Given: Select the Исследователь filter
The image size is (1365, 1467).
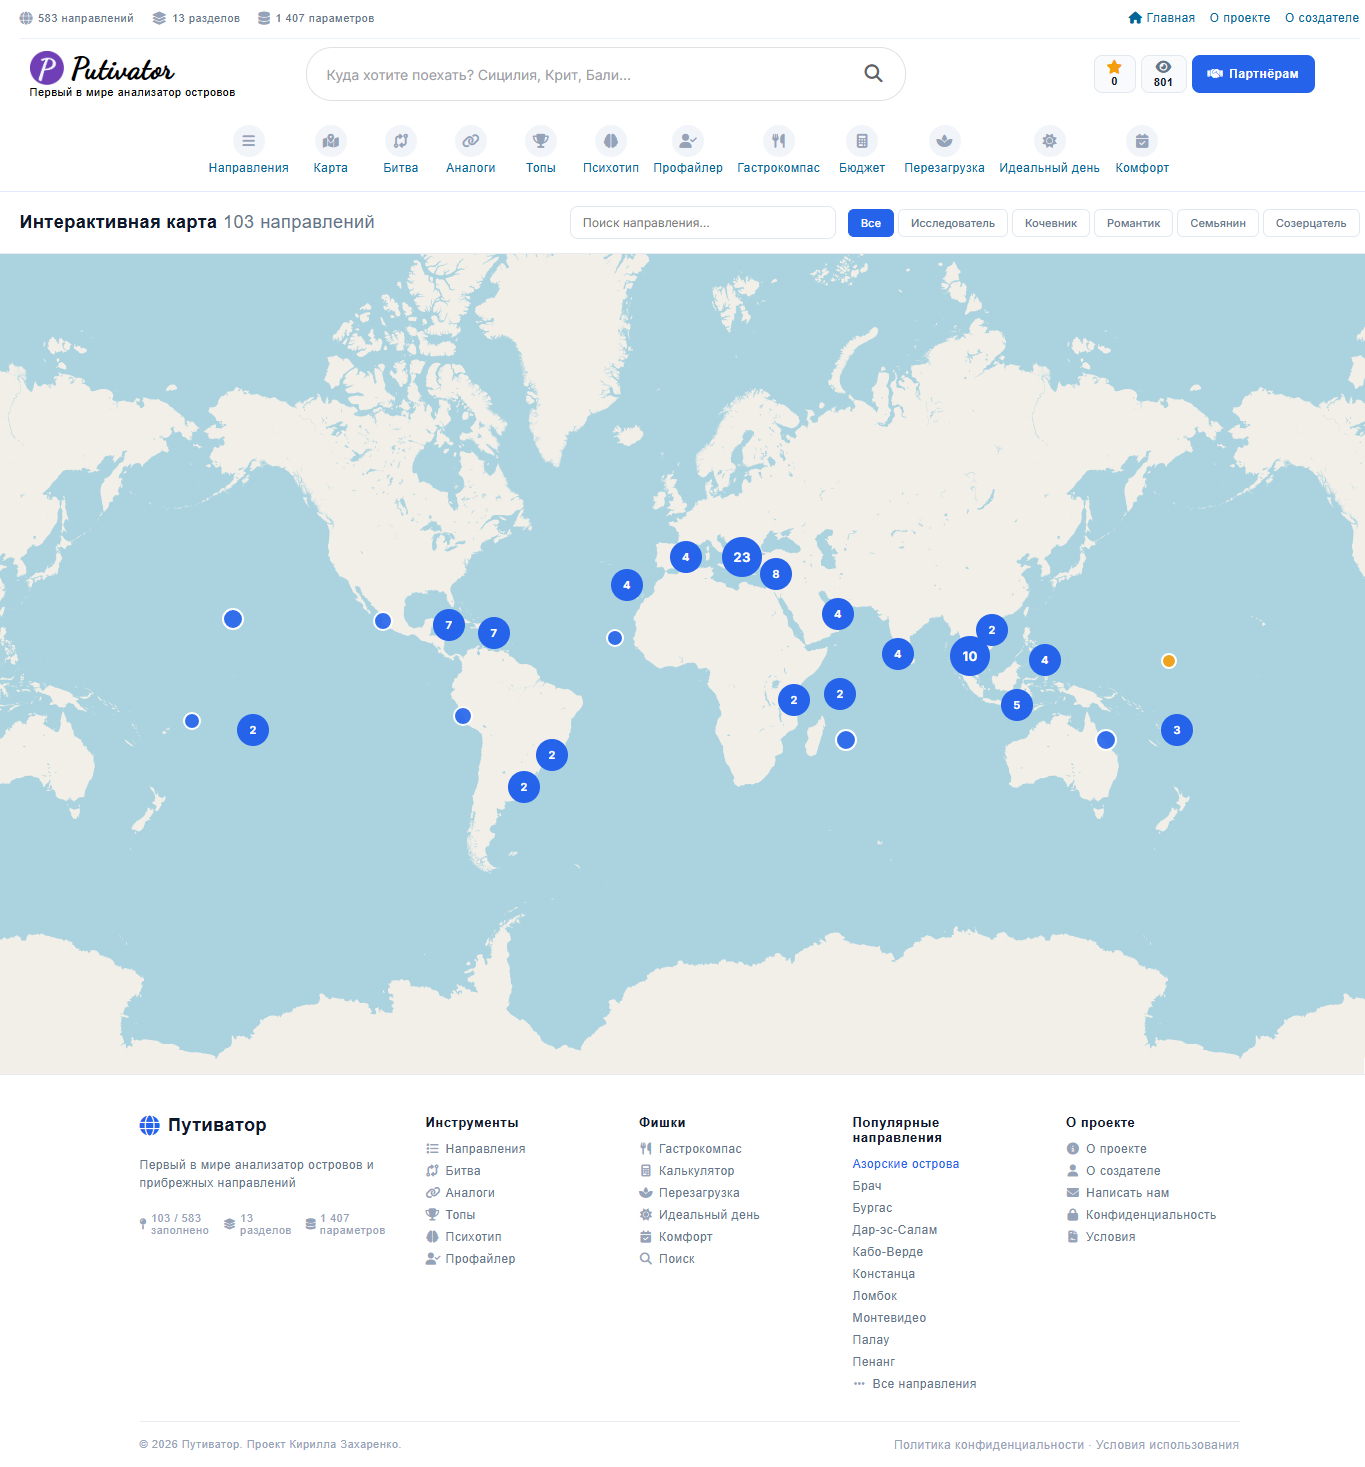Looking at the screenshot, I should point(953,223).
